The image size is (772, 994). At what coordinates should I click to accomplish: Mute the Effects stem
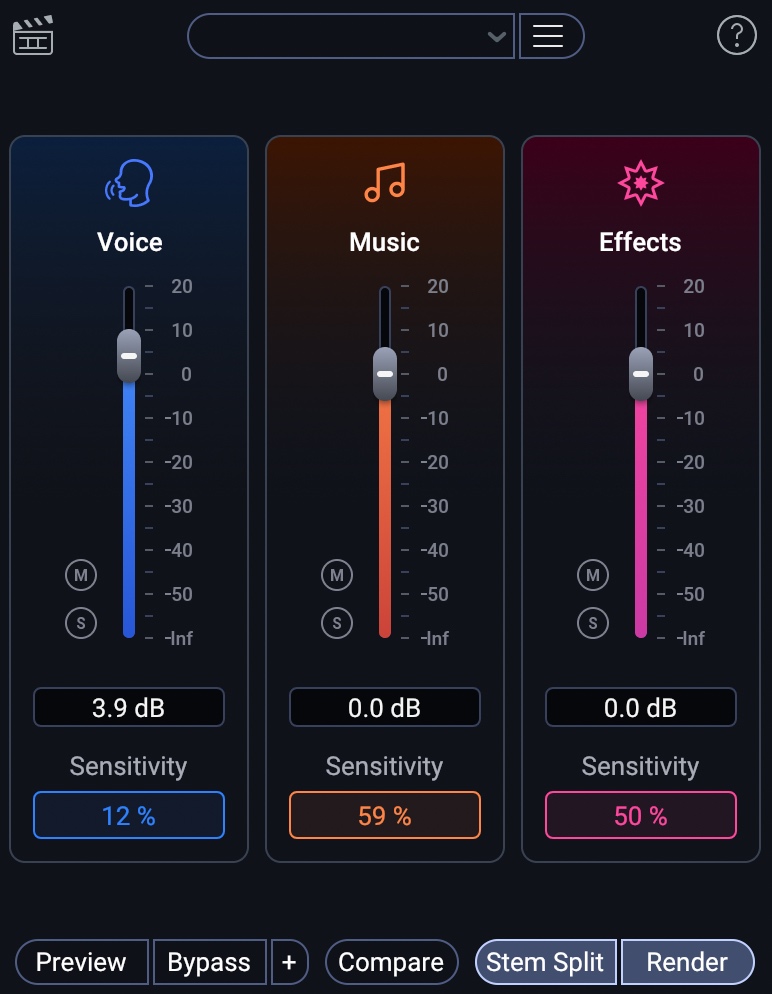coord(593,575)
